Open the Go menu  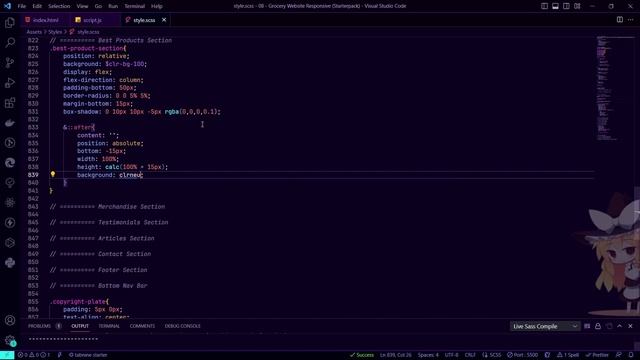tap(98, 6)
